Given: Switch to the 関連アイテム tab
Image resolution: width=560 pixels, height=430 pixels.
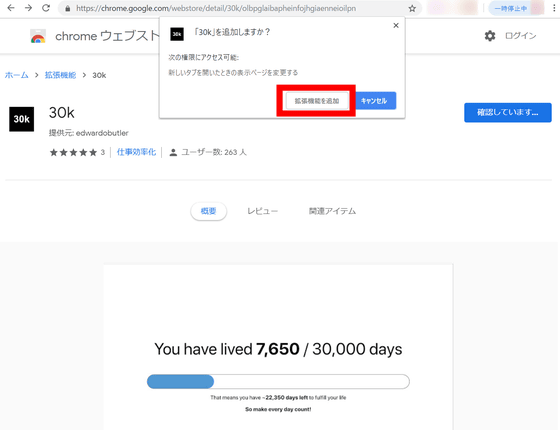Looking at the screenshot, I should point(332,211).
